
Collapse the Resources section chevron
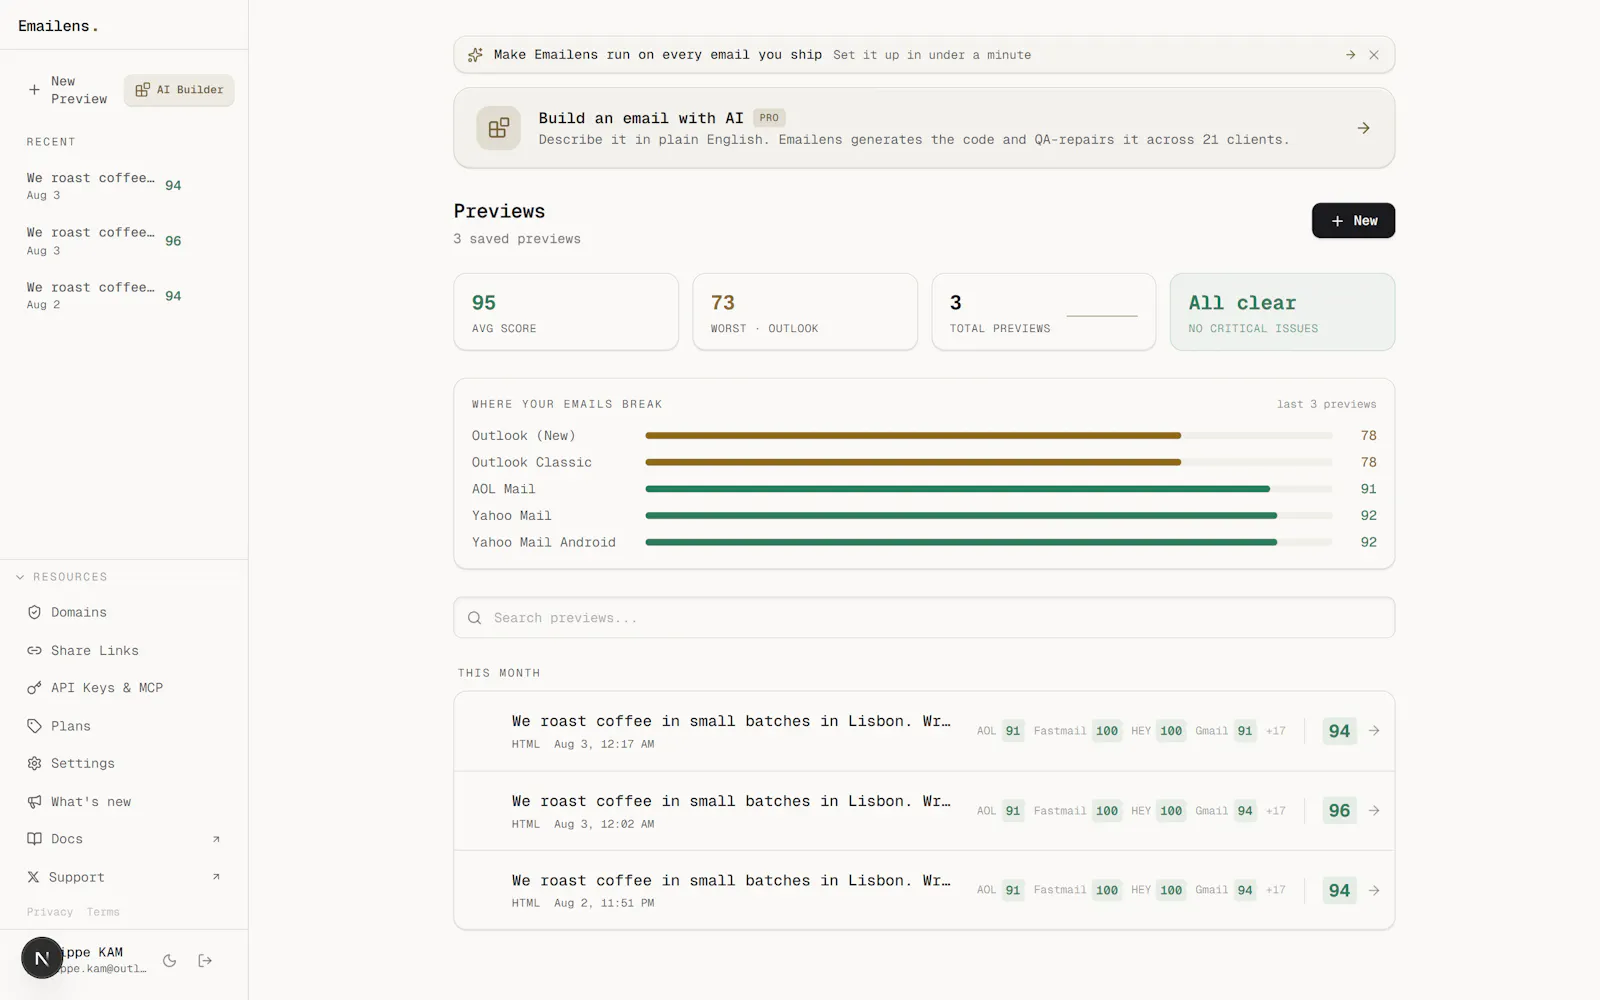20,577
